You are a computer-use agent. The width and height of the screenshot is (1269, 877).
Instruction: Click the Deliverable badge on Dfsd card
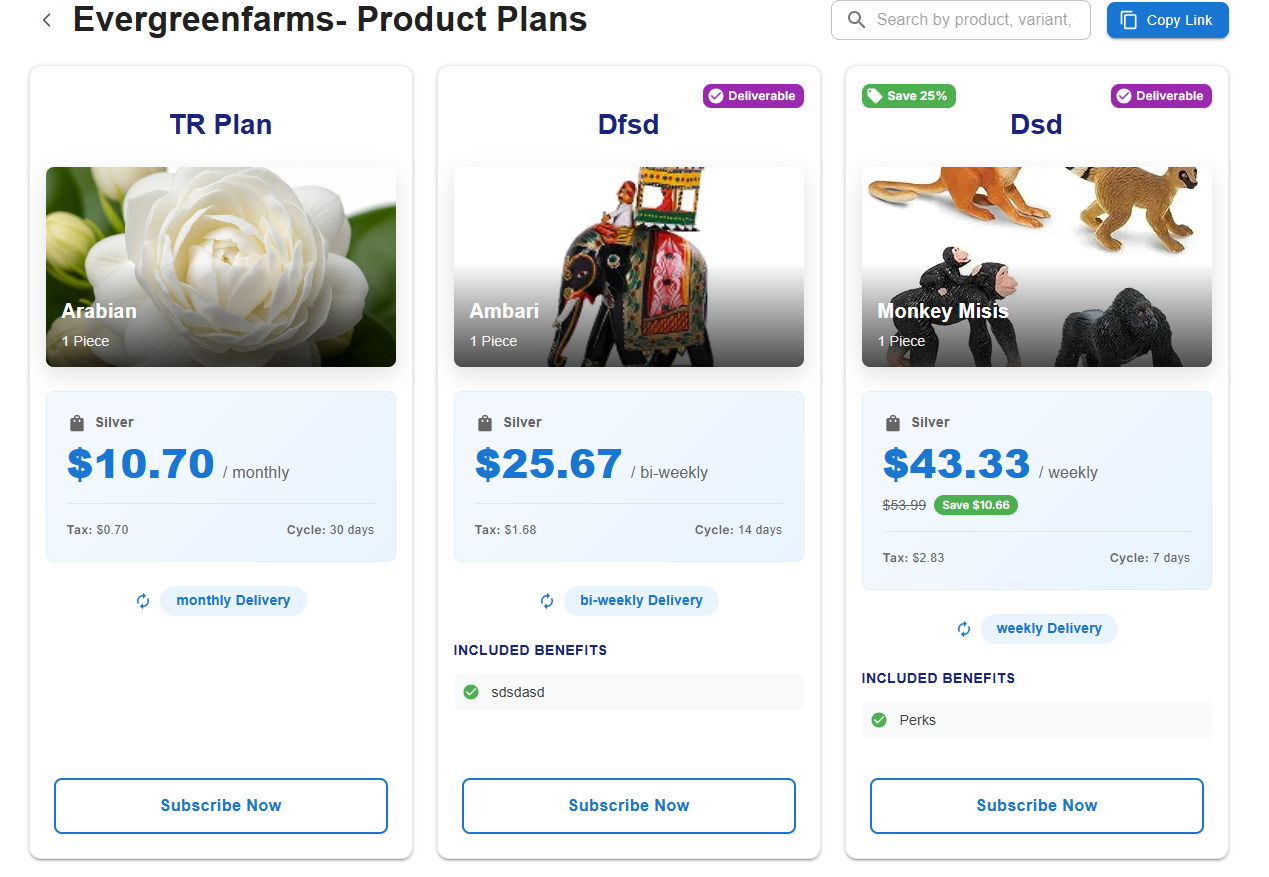[753, 96]
